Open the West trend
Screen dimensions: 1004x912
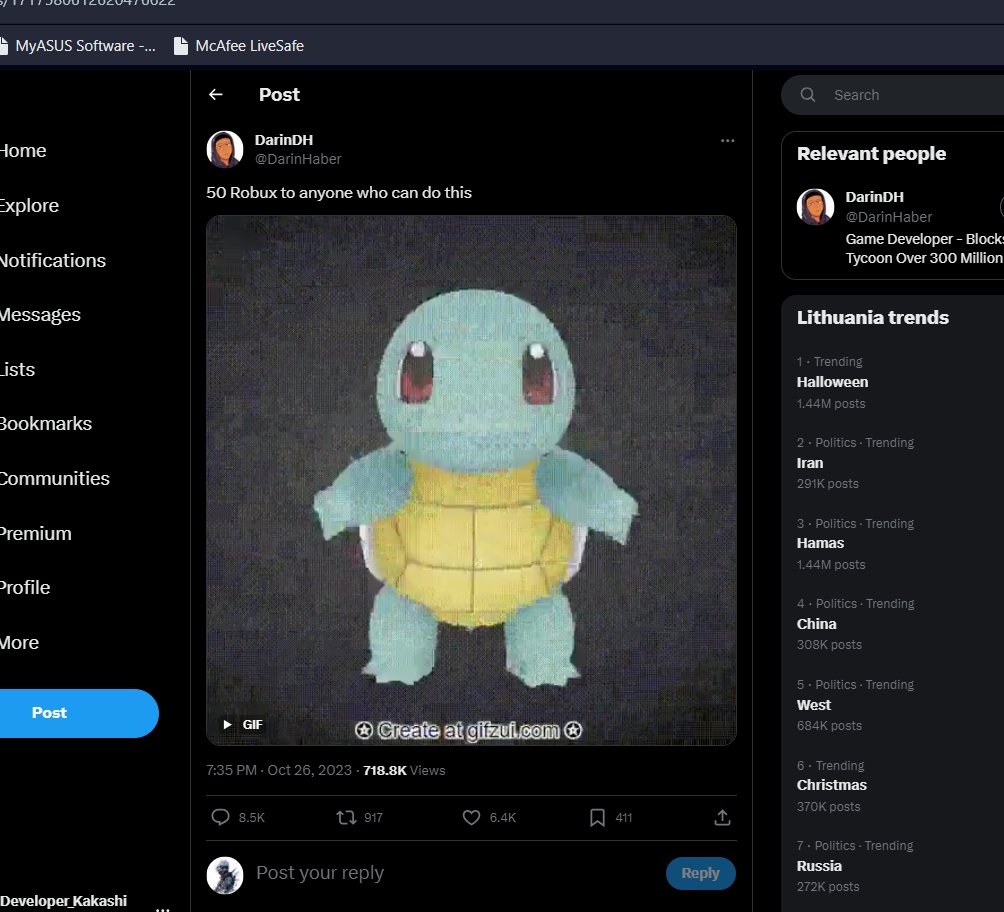coord(814,705)
